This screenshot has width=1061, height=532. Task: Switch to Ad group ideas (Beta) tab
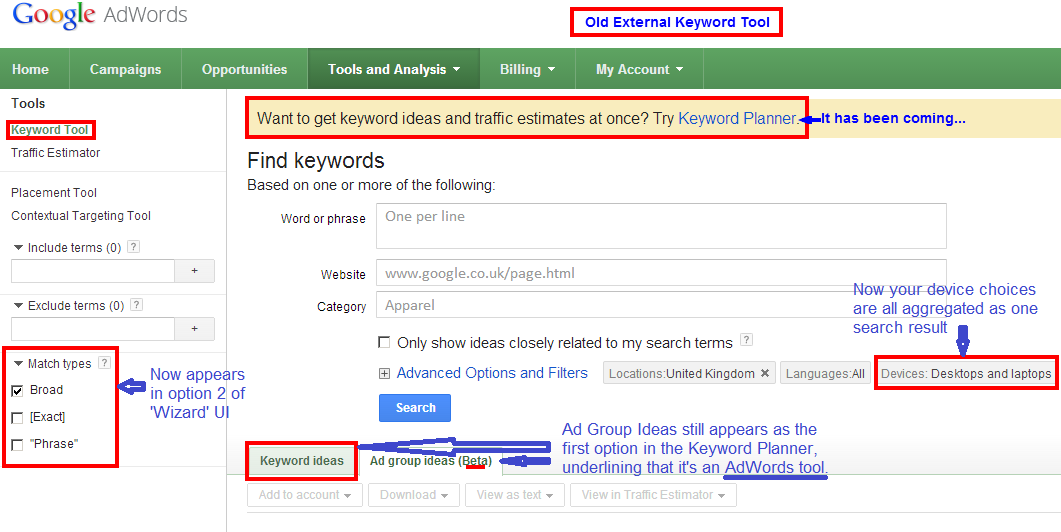[431, 462]
